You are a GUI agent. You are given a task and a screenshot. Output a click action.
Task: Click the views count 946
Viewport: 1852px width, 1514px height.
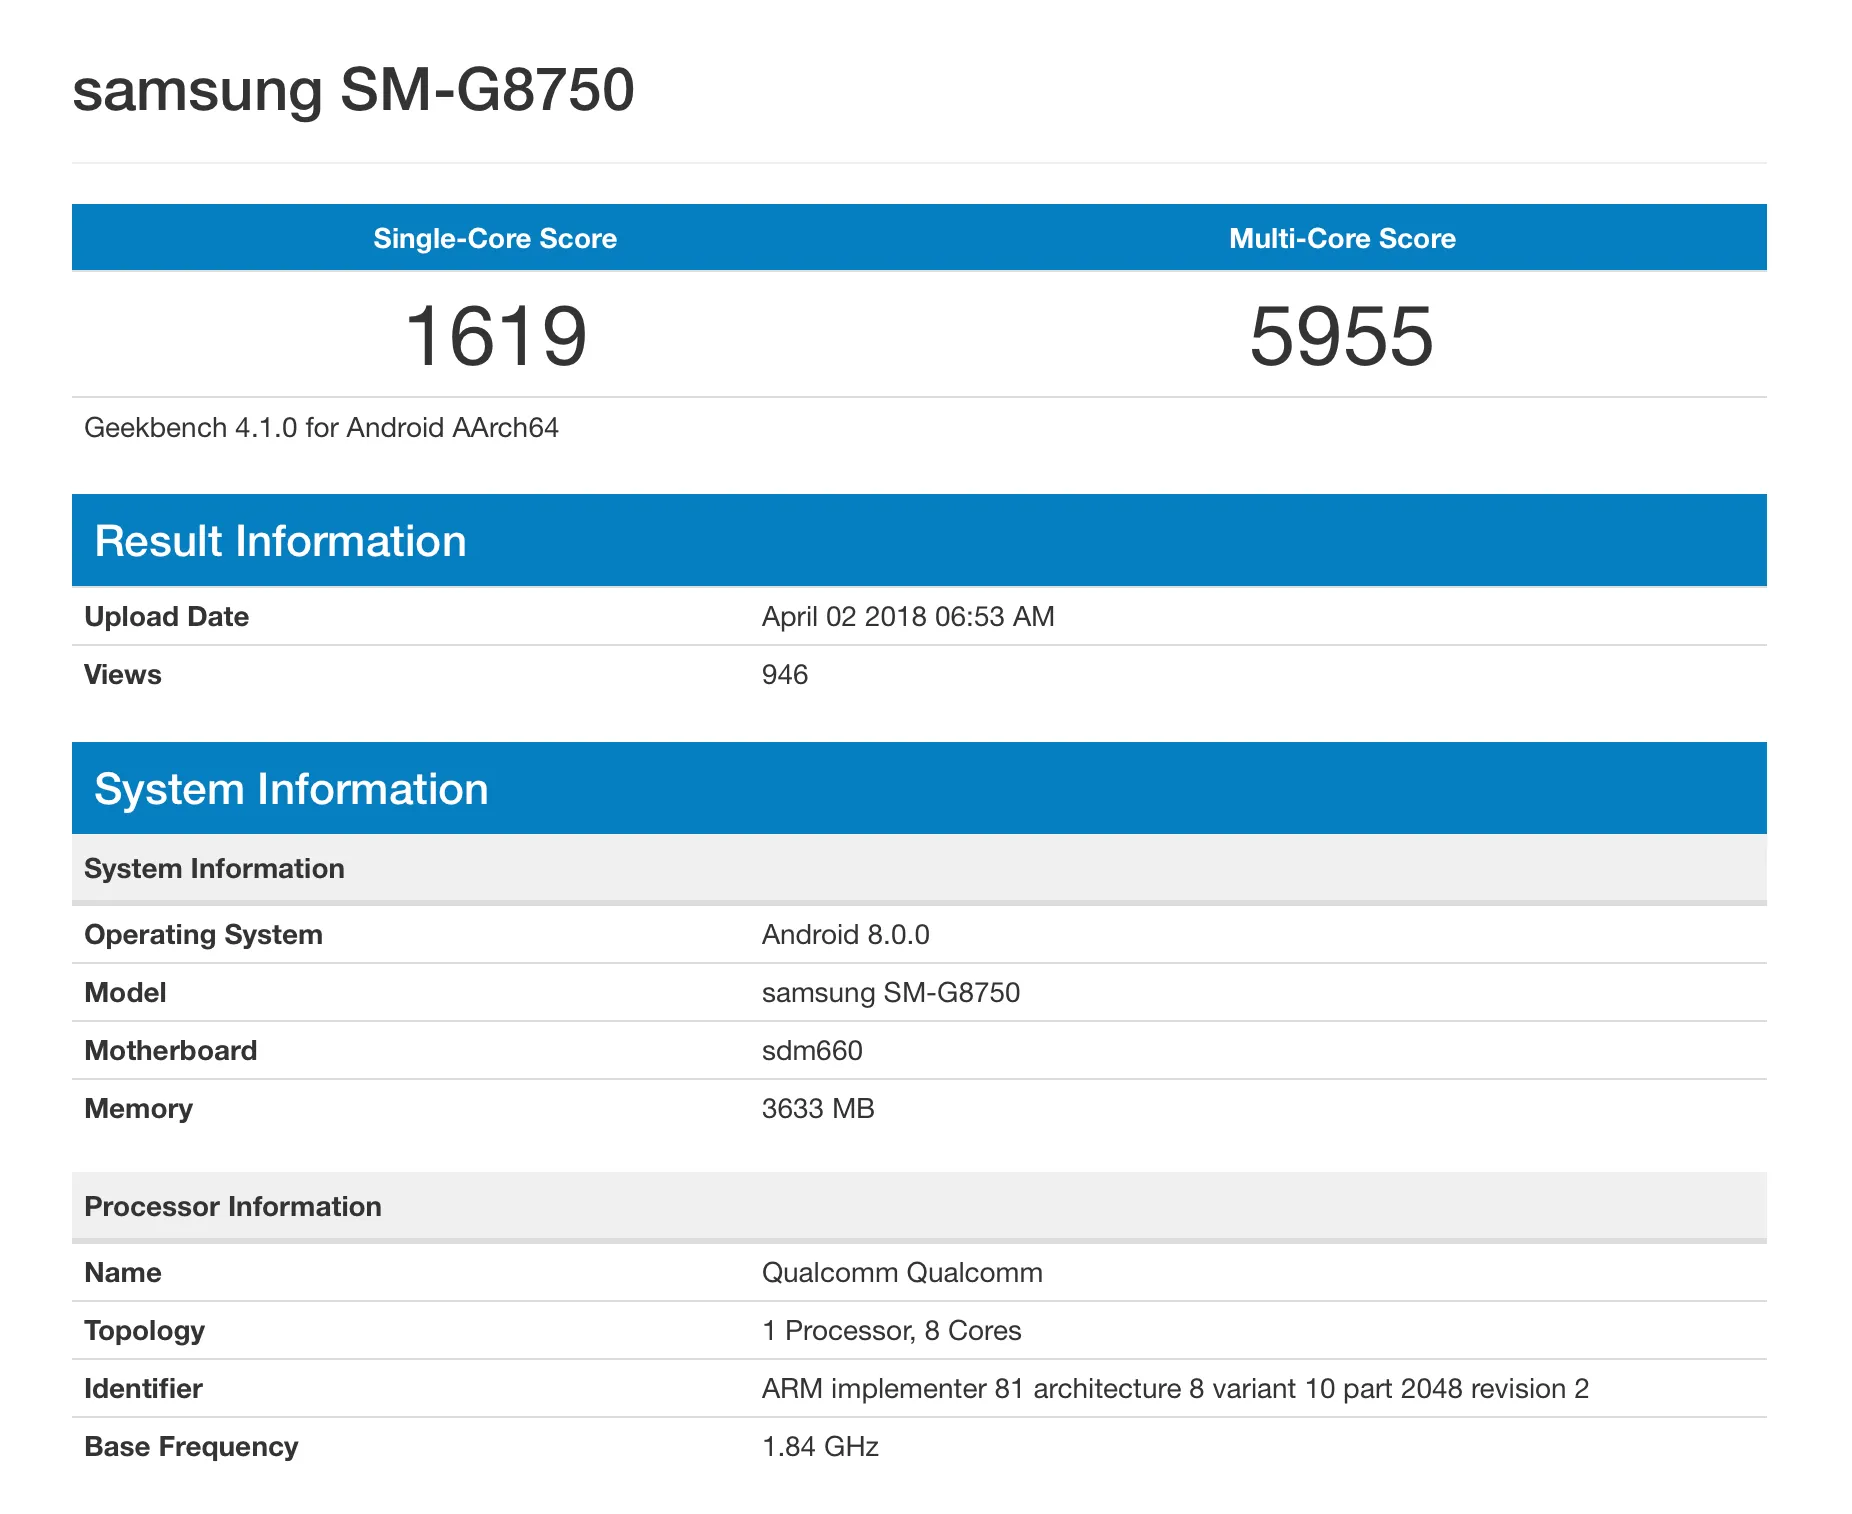coord(785,674)
